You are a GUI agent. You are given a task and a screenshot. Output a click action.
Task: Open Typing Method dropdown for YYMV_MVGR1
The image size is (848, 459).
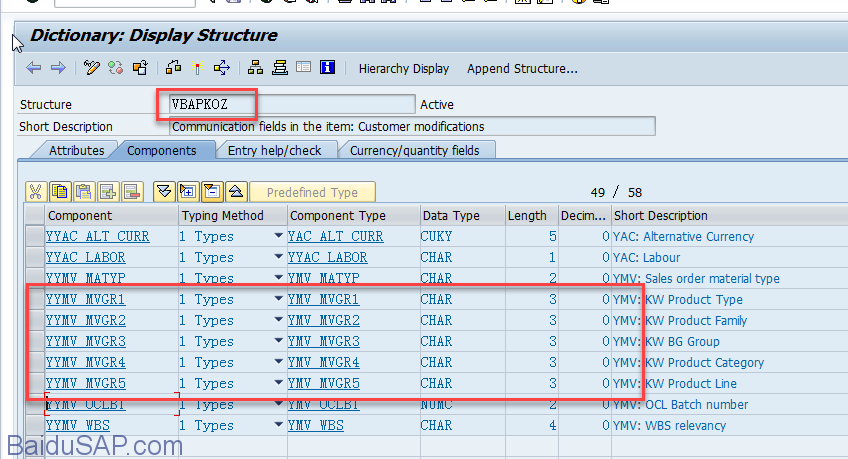(278, 298)
